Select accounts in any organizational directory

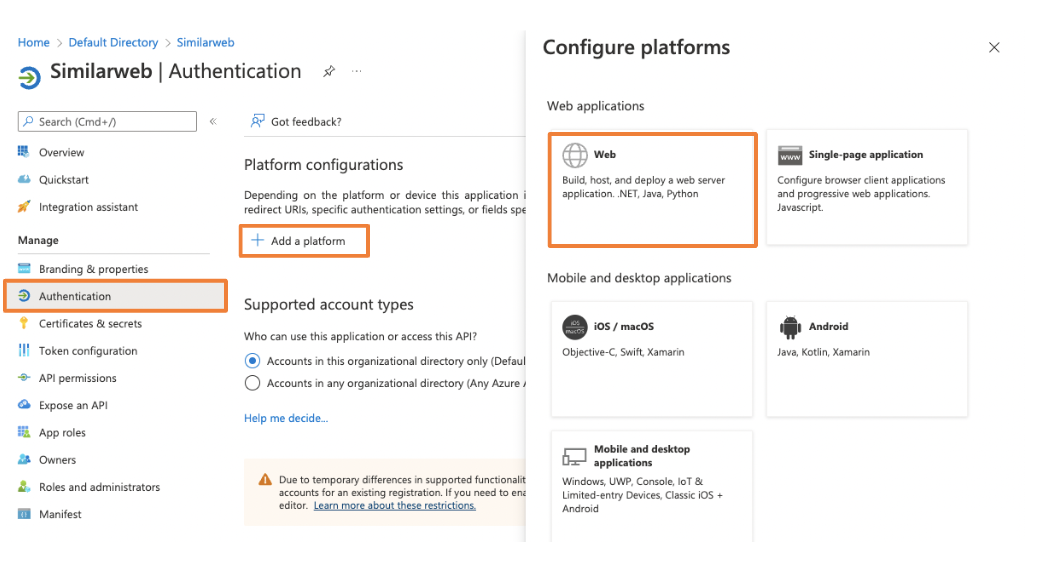253,383
